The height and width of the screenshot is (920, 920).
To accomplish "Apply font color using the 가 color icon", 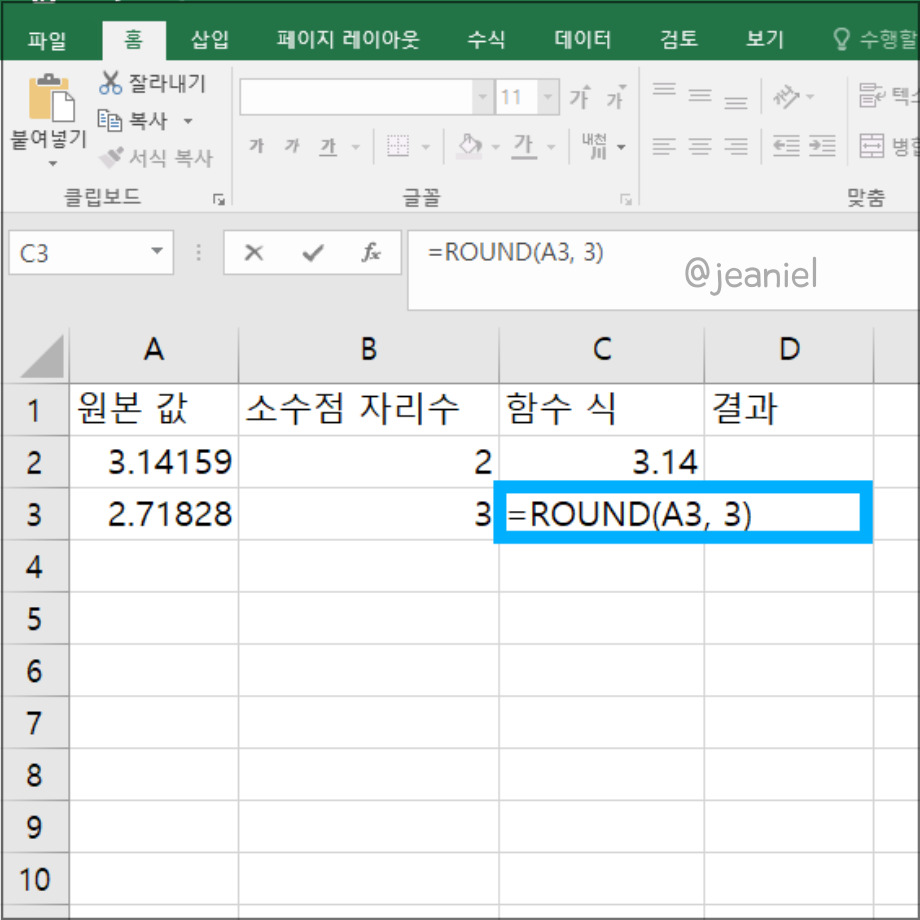I will point(524,143).
